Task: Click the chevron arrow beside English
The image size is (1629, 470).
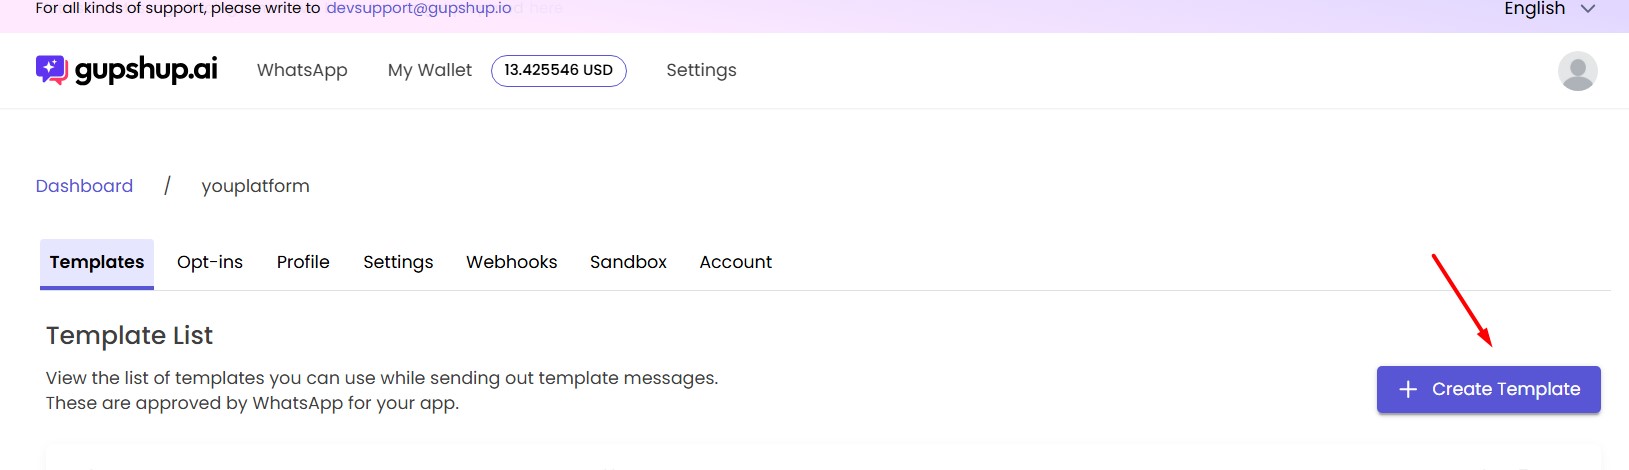Action: pyautogui.click(x=1588, y=9)
